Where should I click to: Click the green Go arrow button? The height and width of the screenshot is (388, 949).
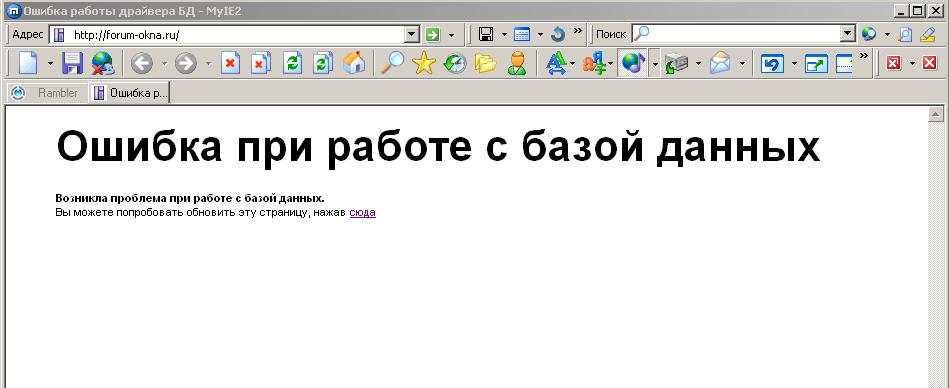click(x=432, y=35)
